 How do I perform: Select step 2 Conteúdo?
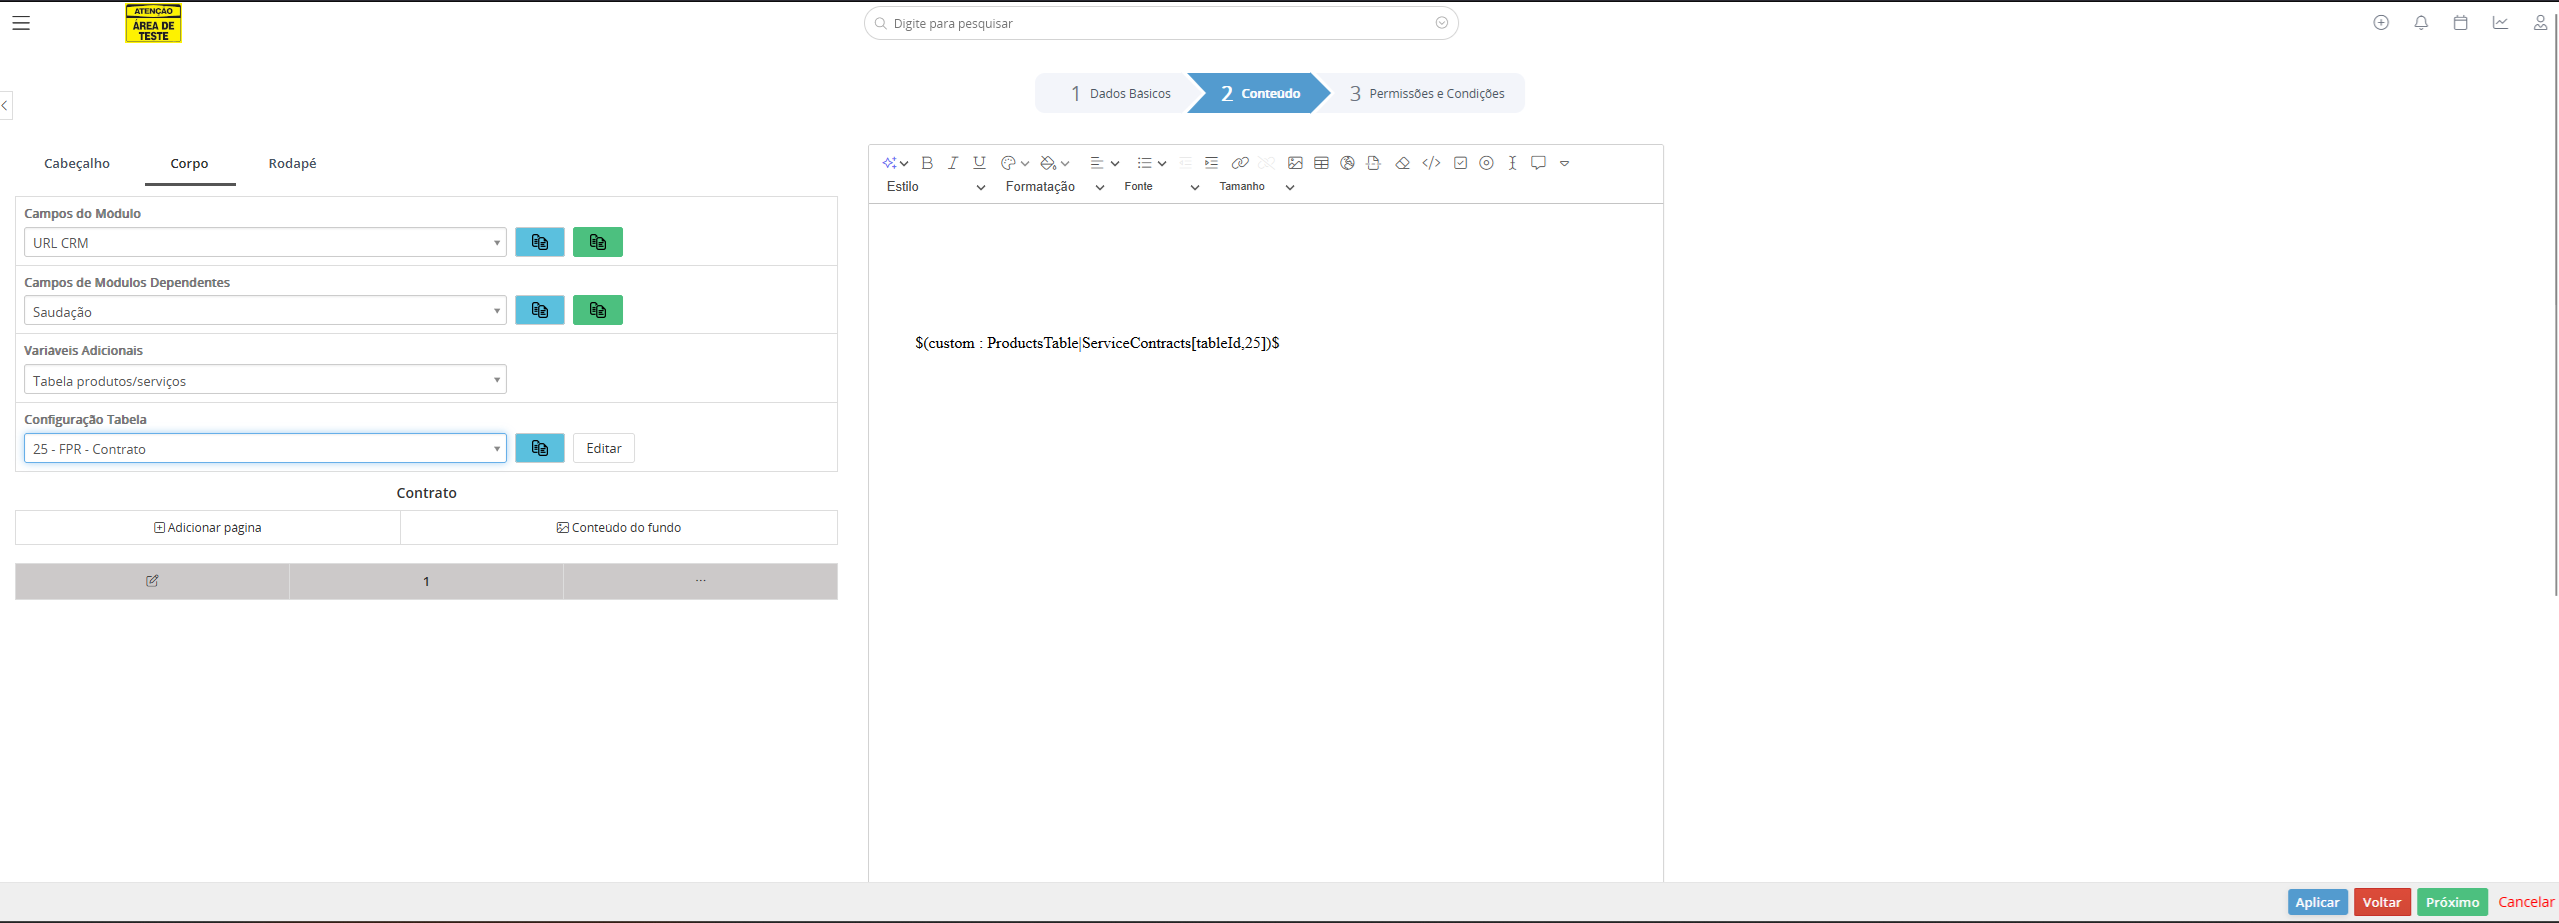(x=1260, y=93)
